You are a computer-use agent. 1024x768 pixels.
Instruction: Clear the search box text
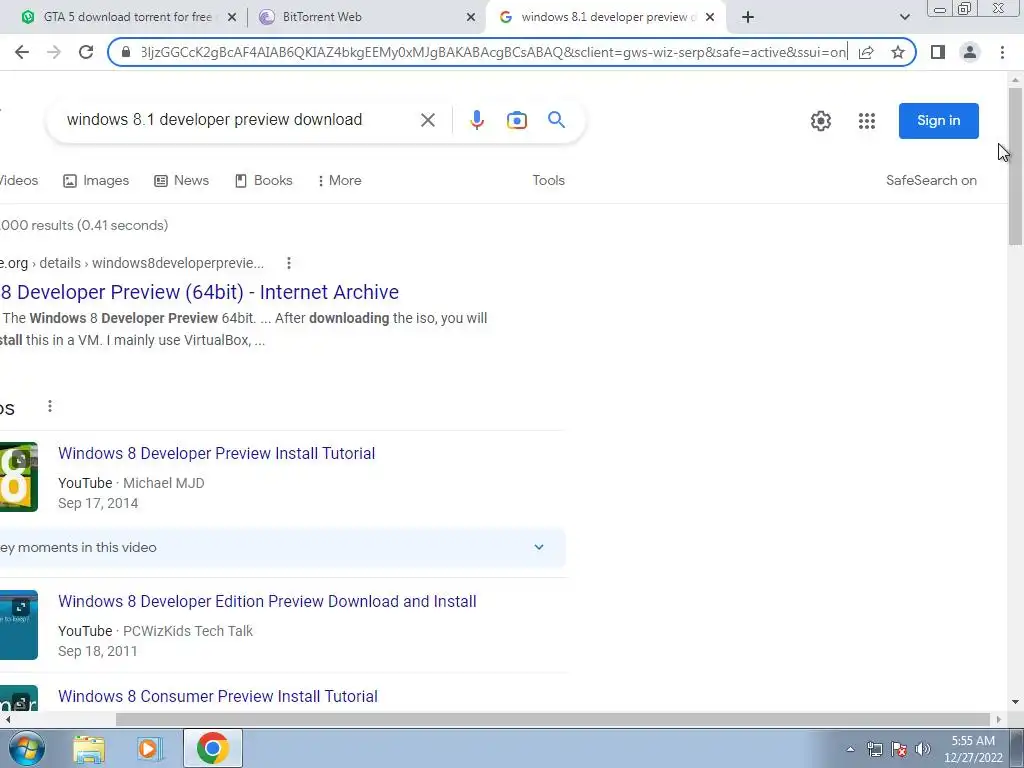click(428, 120)
